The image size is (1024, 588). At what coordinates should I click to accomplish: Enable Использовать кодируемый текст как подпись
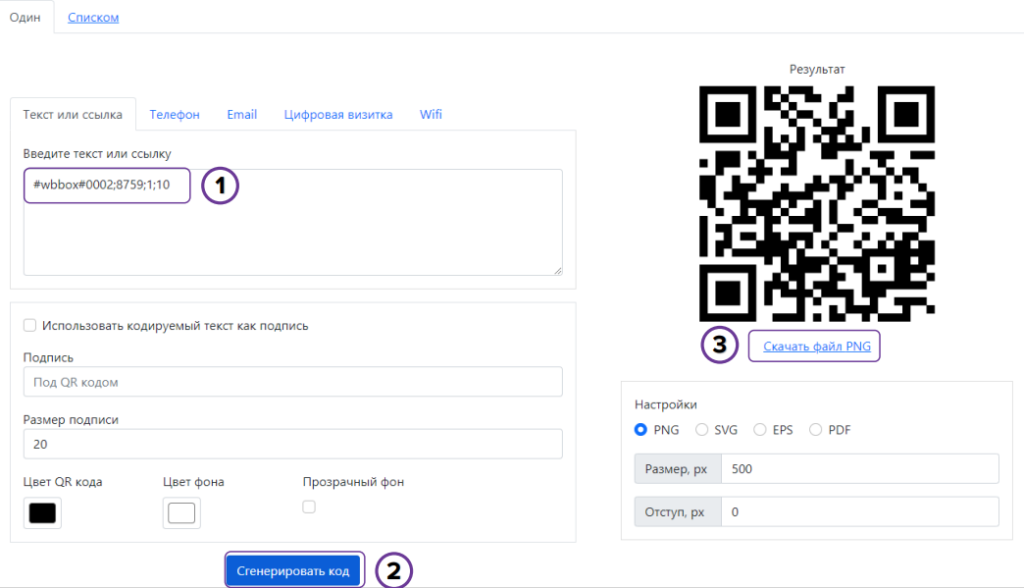pos(29,324)
